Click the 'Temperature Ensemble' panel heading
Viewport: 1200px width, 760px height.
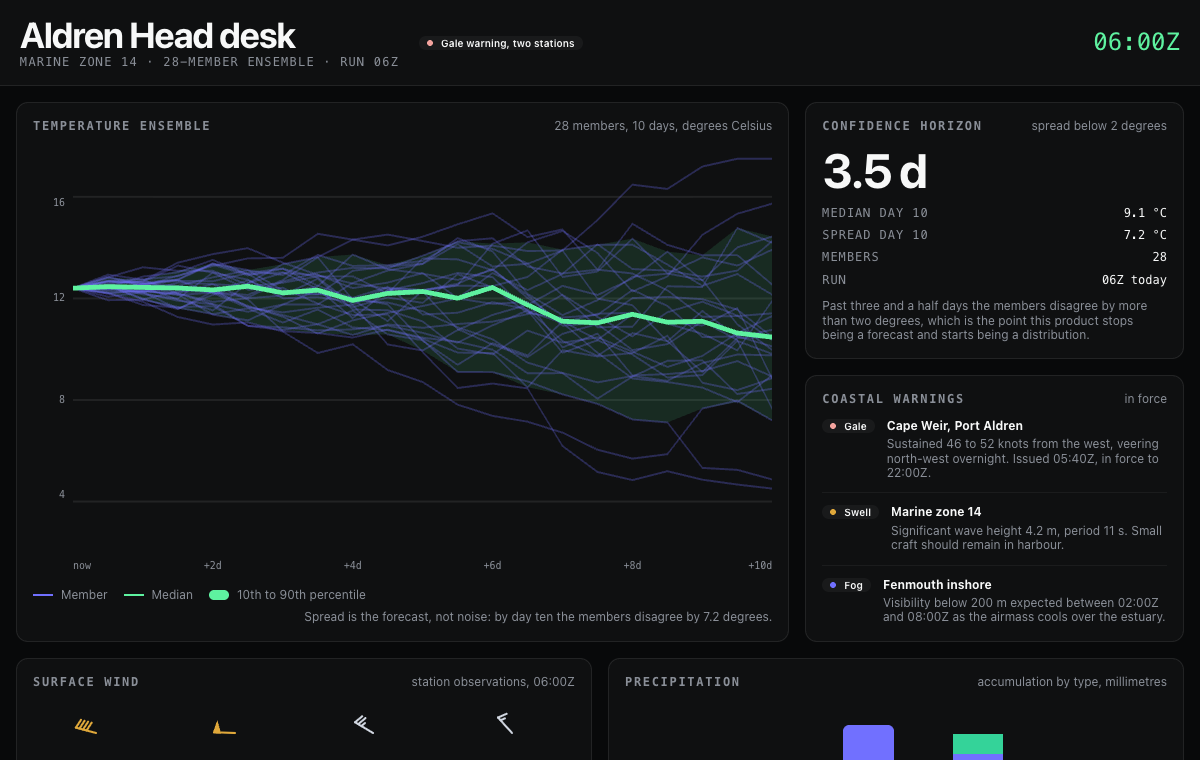tap(122, 126)
